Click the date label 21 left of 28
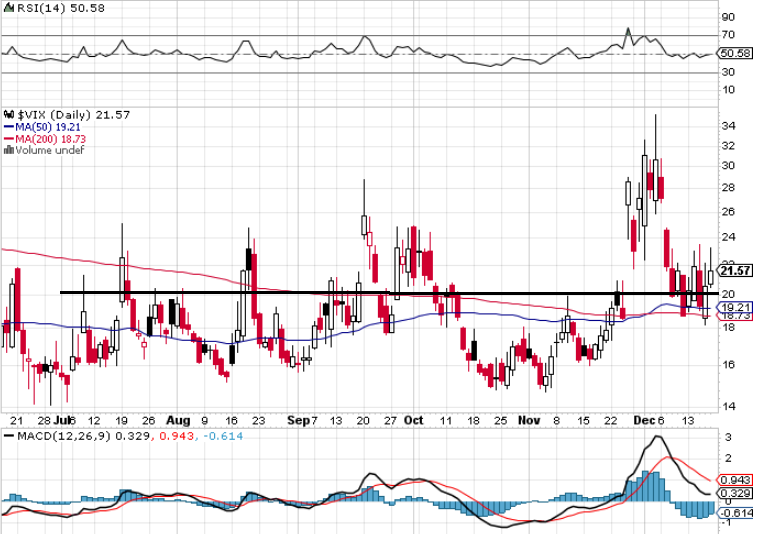 [17, 420]
